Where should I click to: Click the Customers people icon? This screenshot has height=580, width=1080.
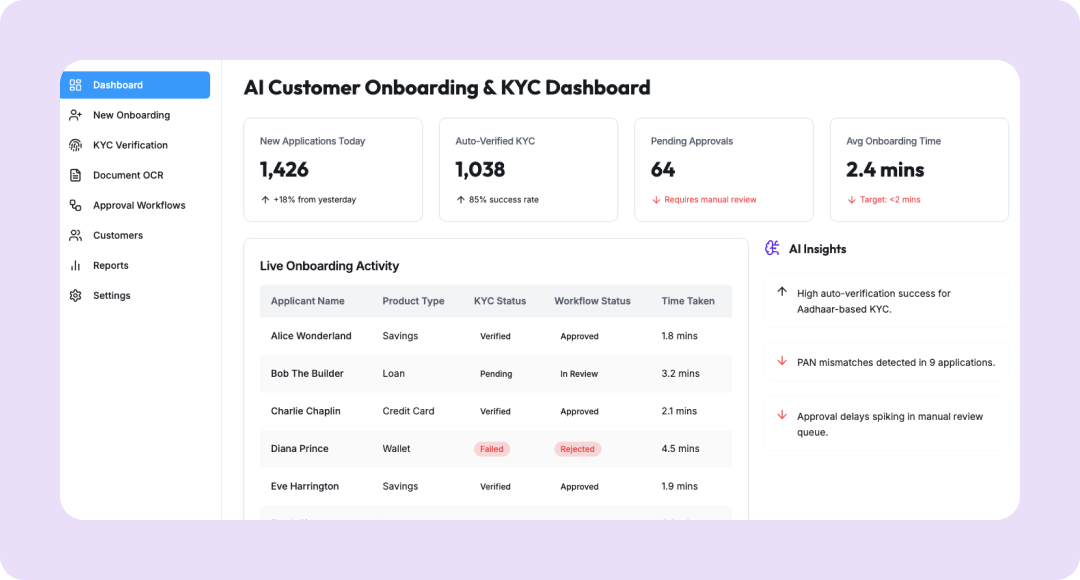pos(75,235)
